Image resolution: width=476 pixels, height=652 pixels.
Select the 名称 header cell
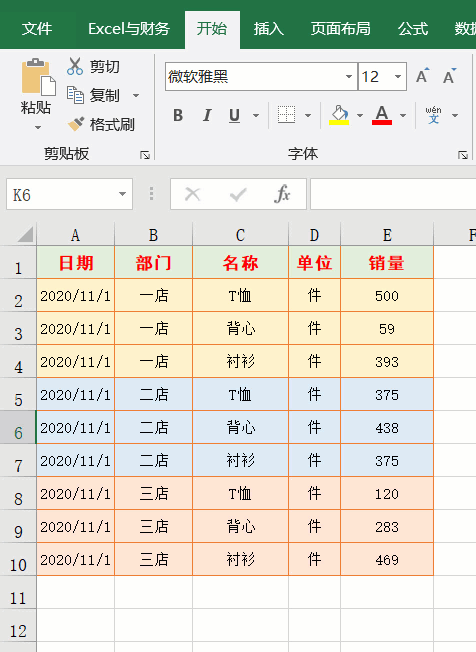[240, 262]
